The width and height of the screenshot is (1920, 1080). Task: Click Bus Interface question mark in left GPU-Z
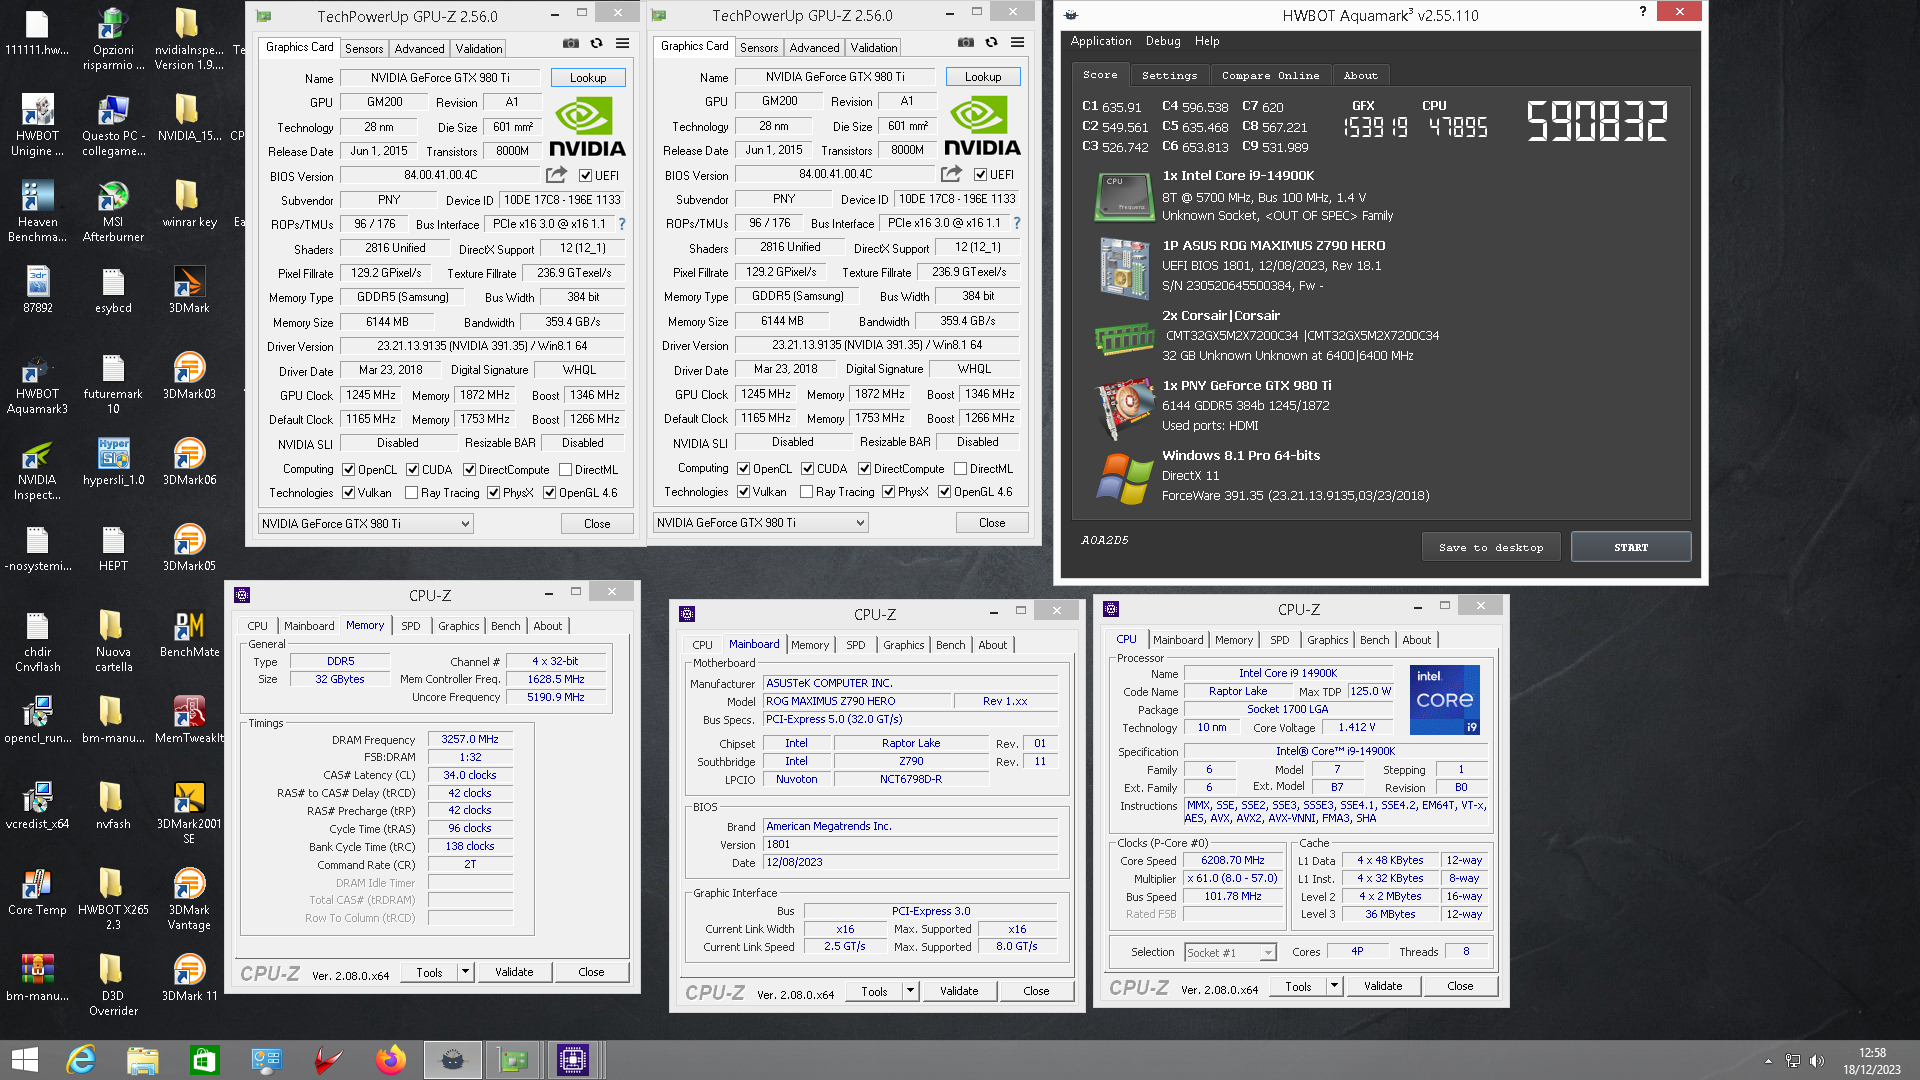pyautogui.click(x=622, y=224)
